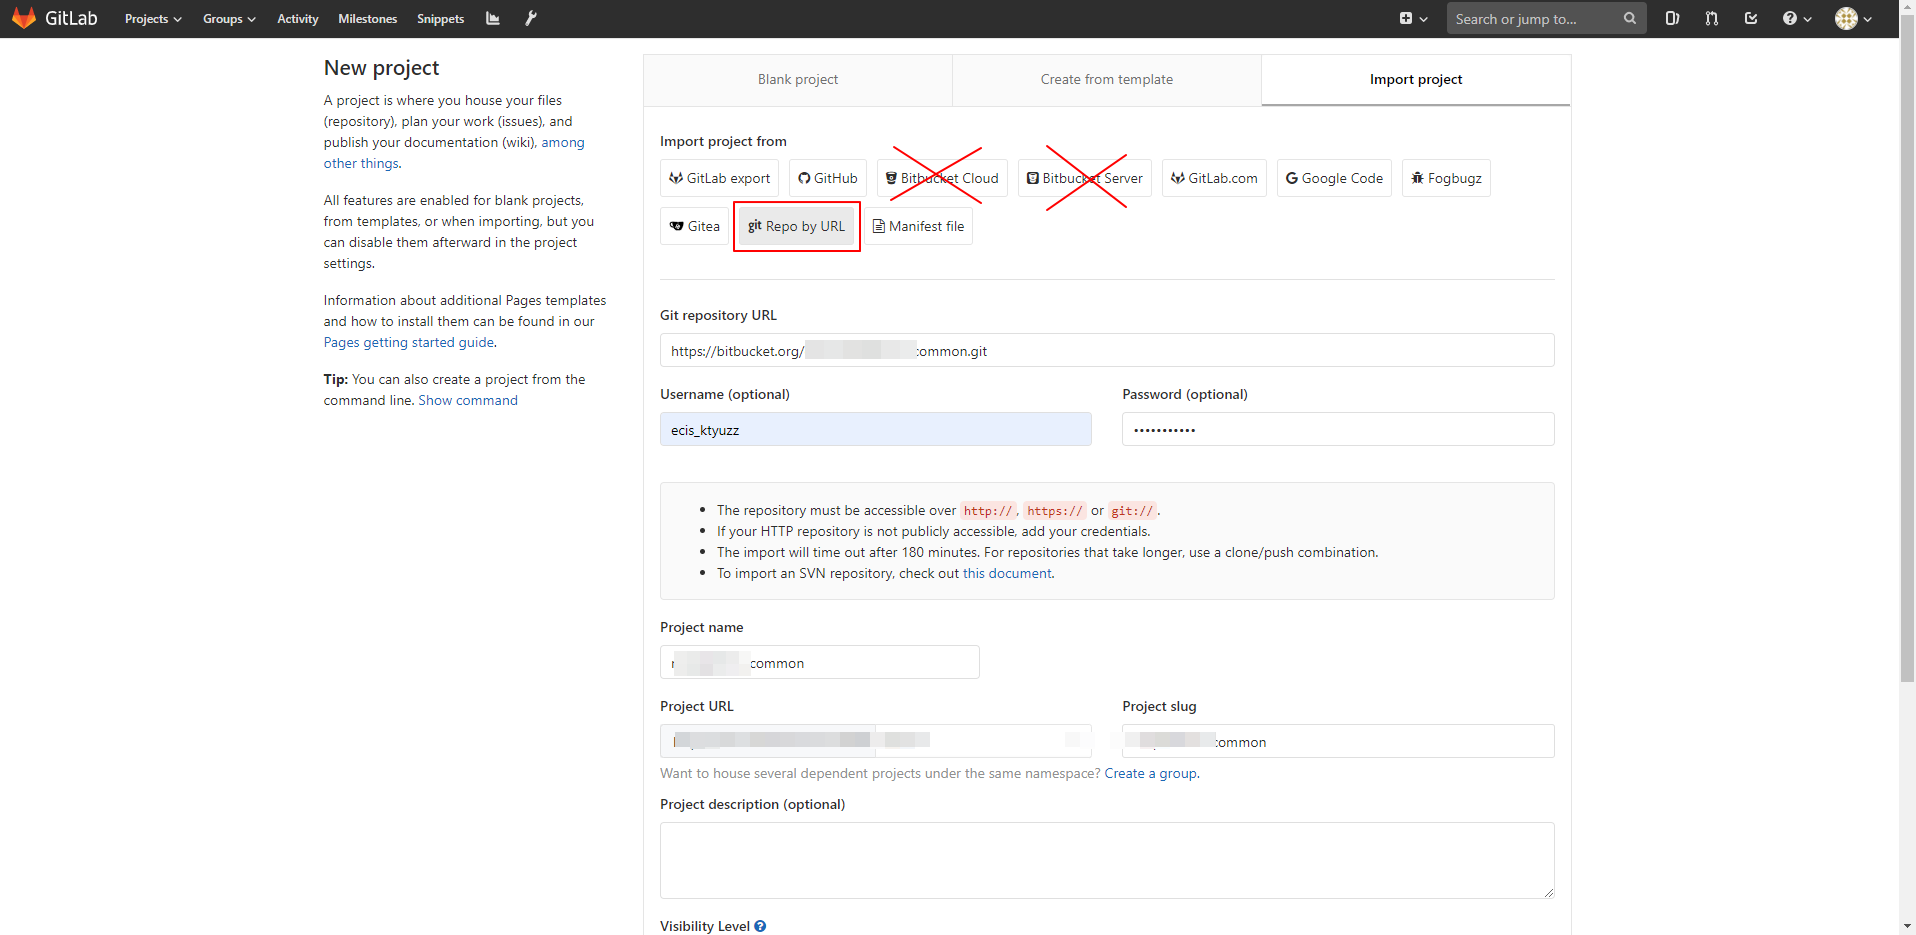Click the Username (optional) field
The width and height of the screenshot is (1916, 935).
876,429
